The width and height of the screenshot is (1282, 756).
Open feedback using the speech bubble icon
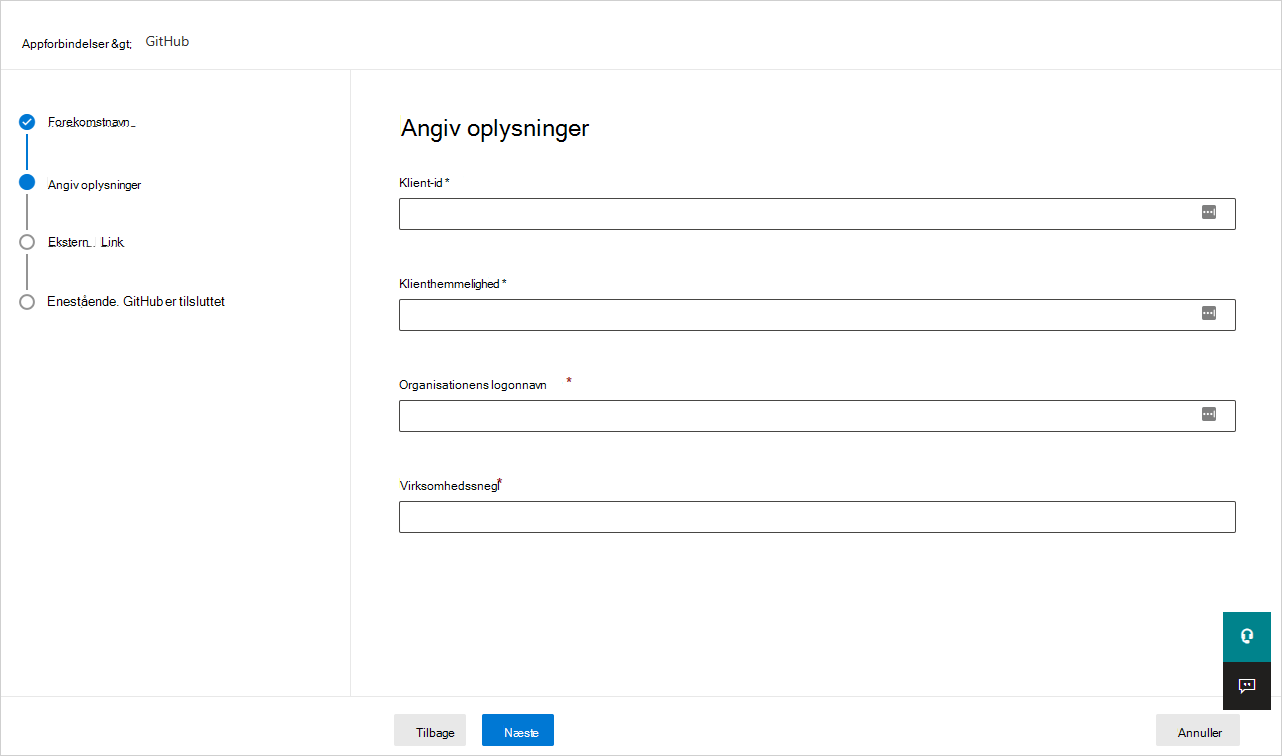pos(1246,685)
